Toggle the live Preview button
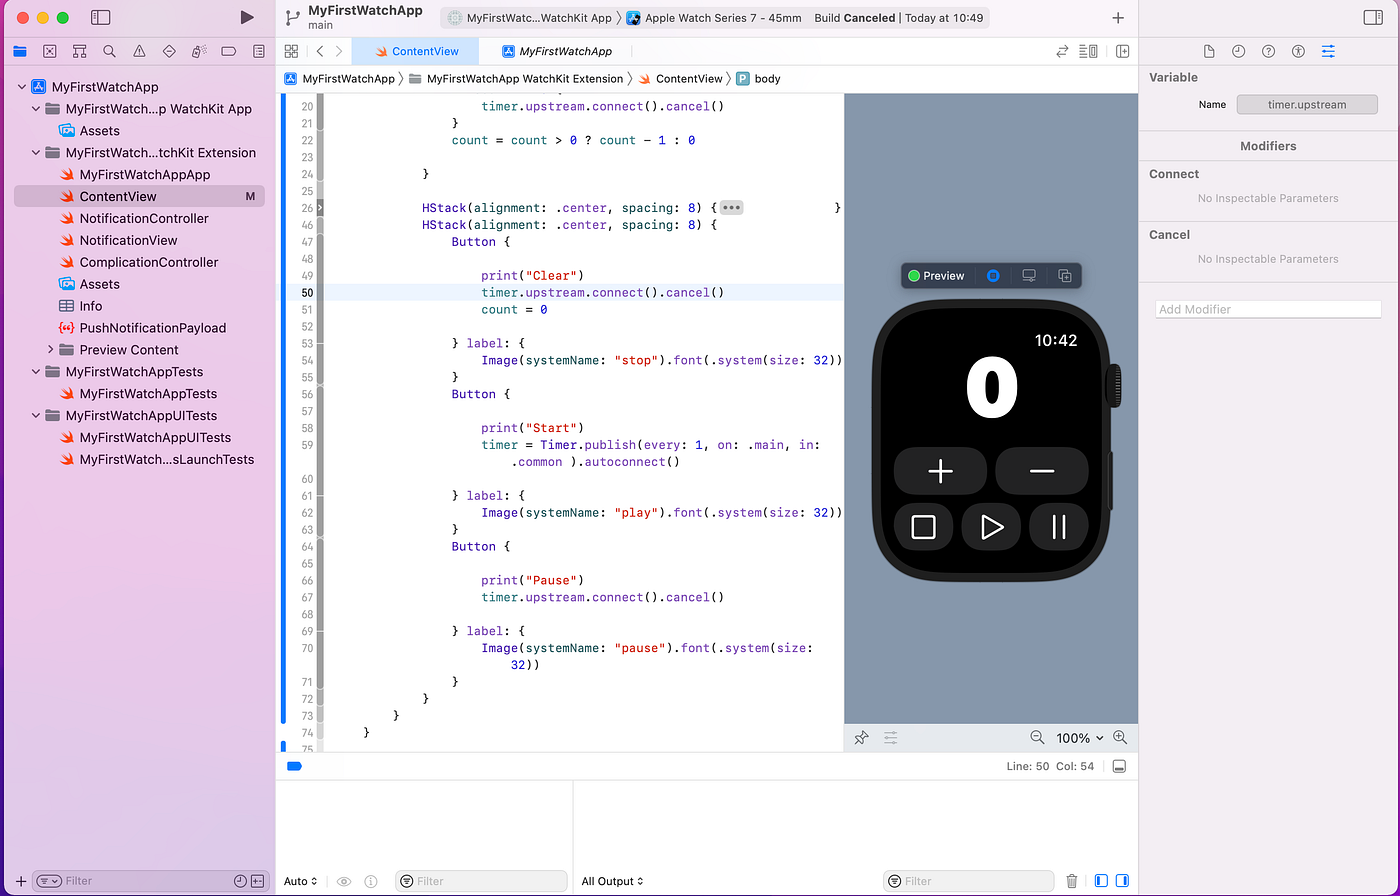The image size is (1400, 896). point(936,275)
